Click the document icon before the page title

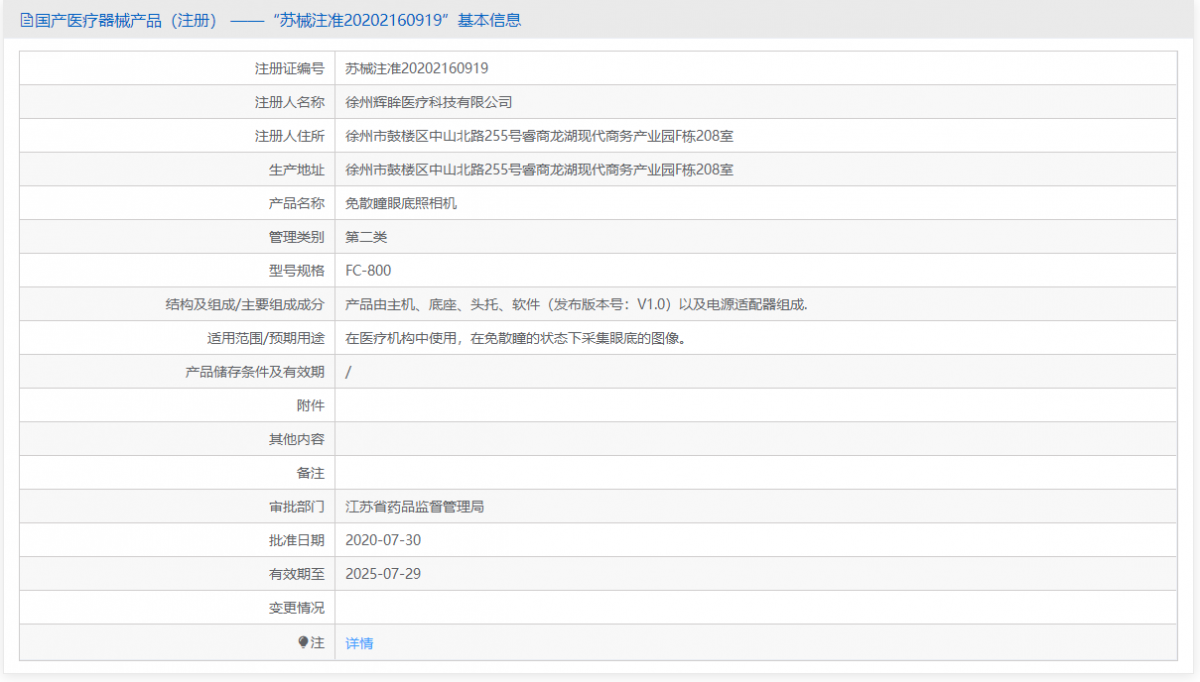pyautogui.click(x=27, y=20)
